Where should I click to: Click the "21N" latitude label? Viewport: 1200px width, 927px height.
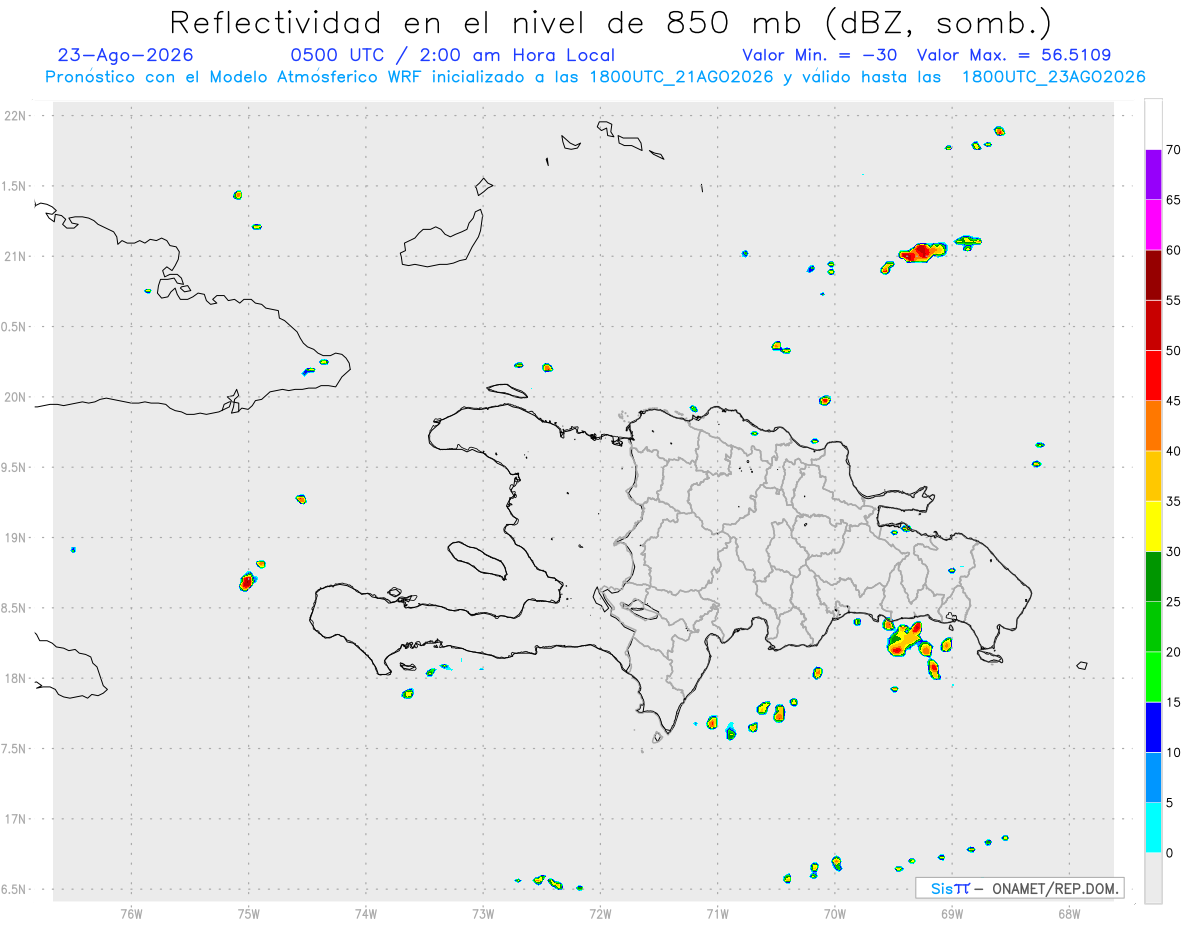click(16, 256)
